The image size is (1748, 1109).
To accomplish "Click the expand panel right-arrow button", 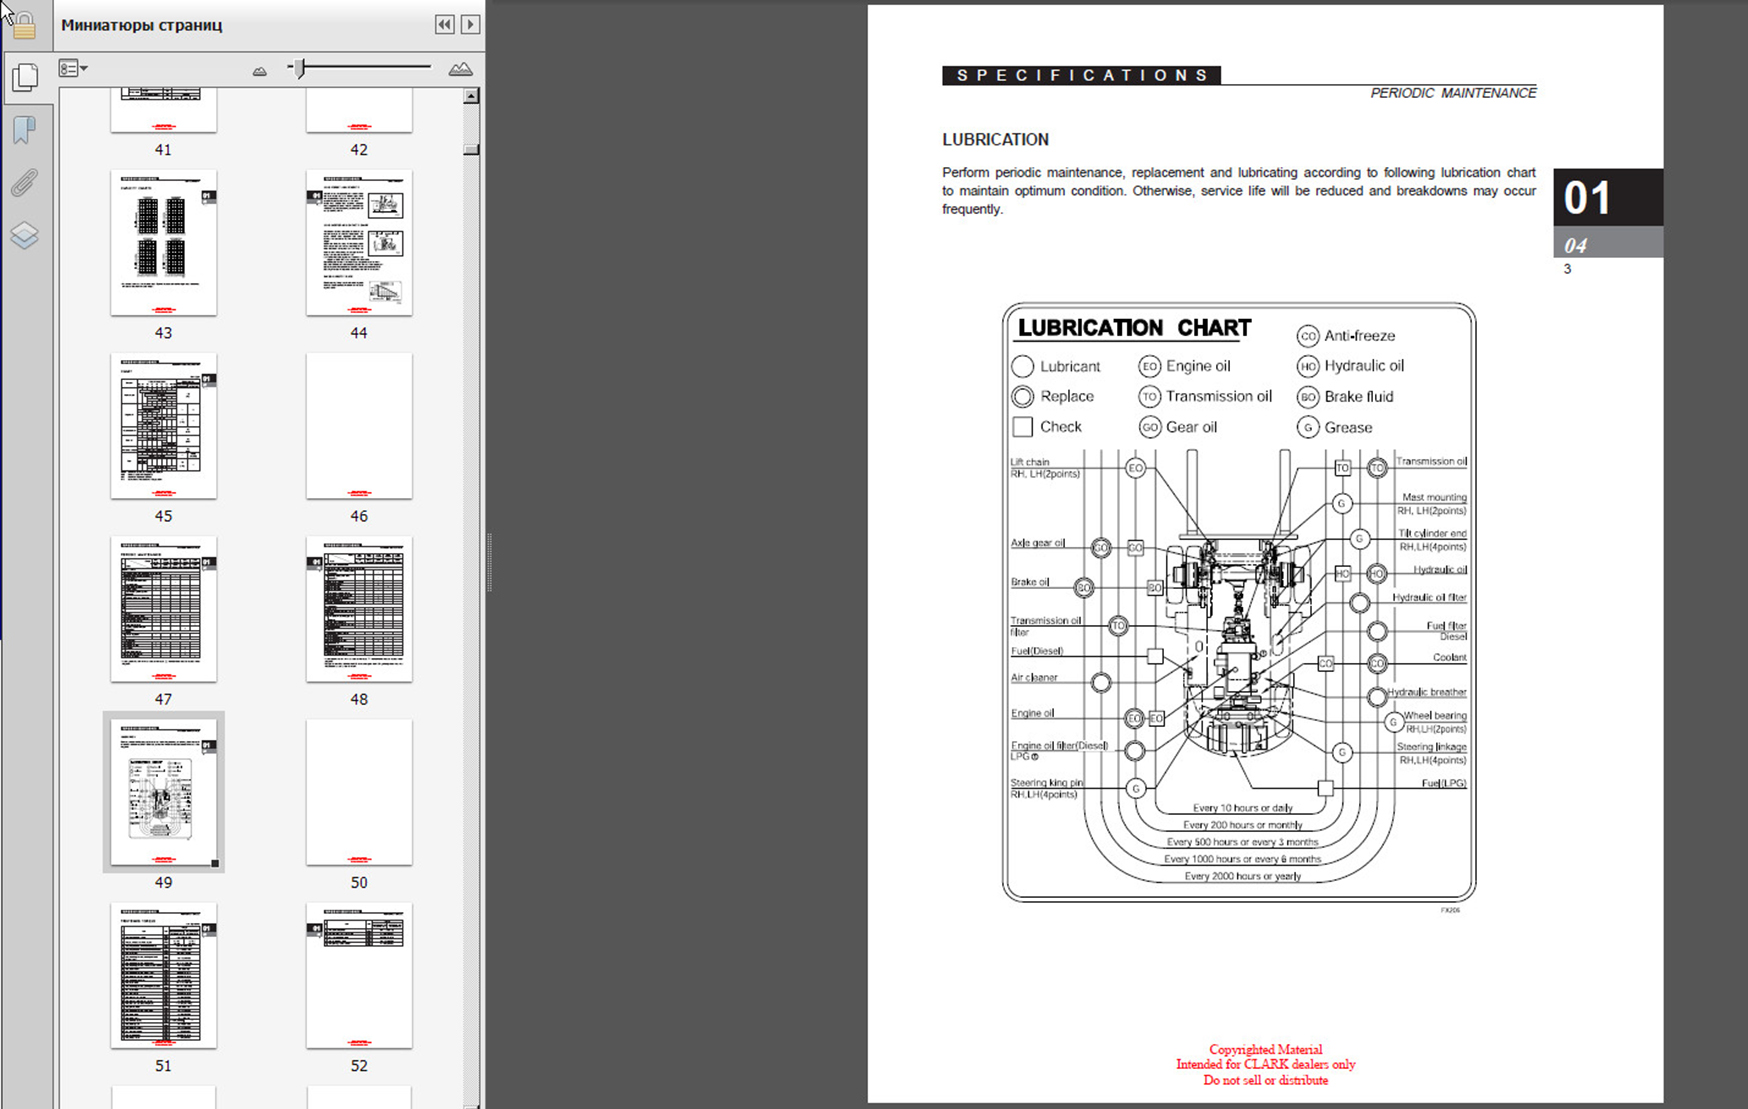I will [x=470, y=25].
